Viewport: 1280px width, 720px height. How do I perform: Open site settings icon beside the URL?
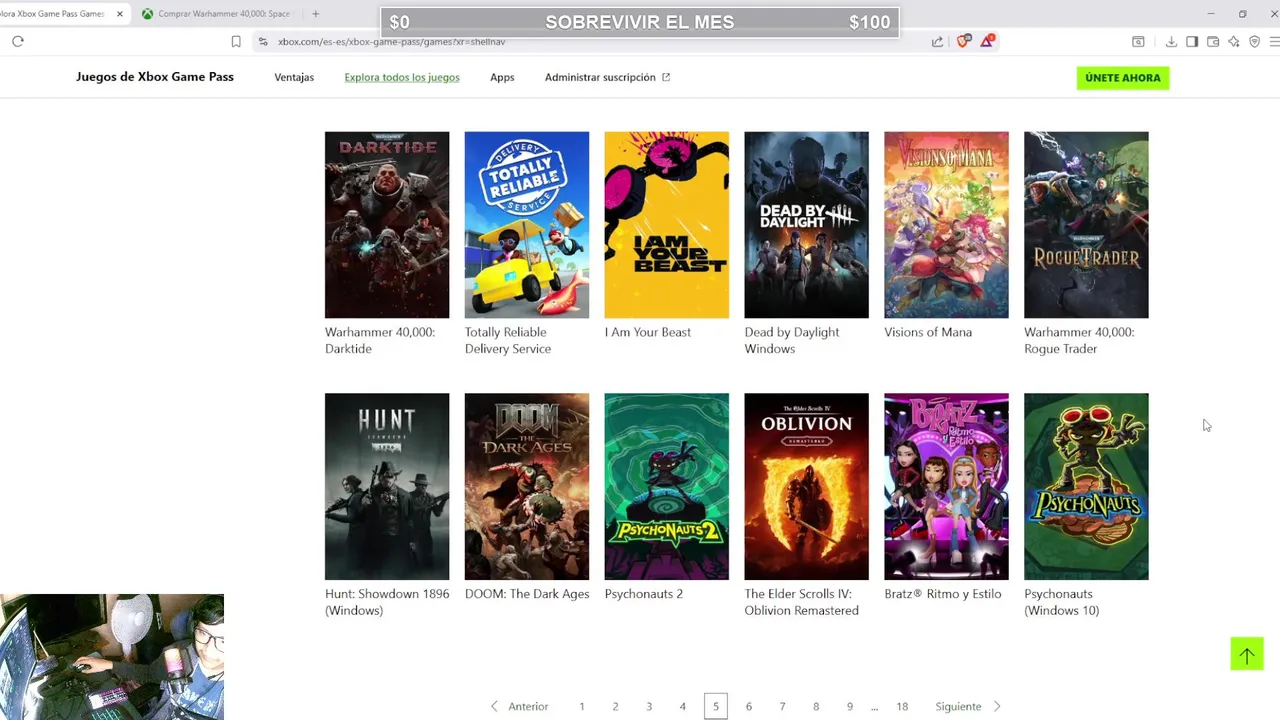click(263, 41)
